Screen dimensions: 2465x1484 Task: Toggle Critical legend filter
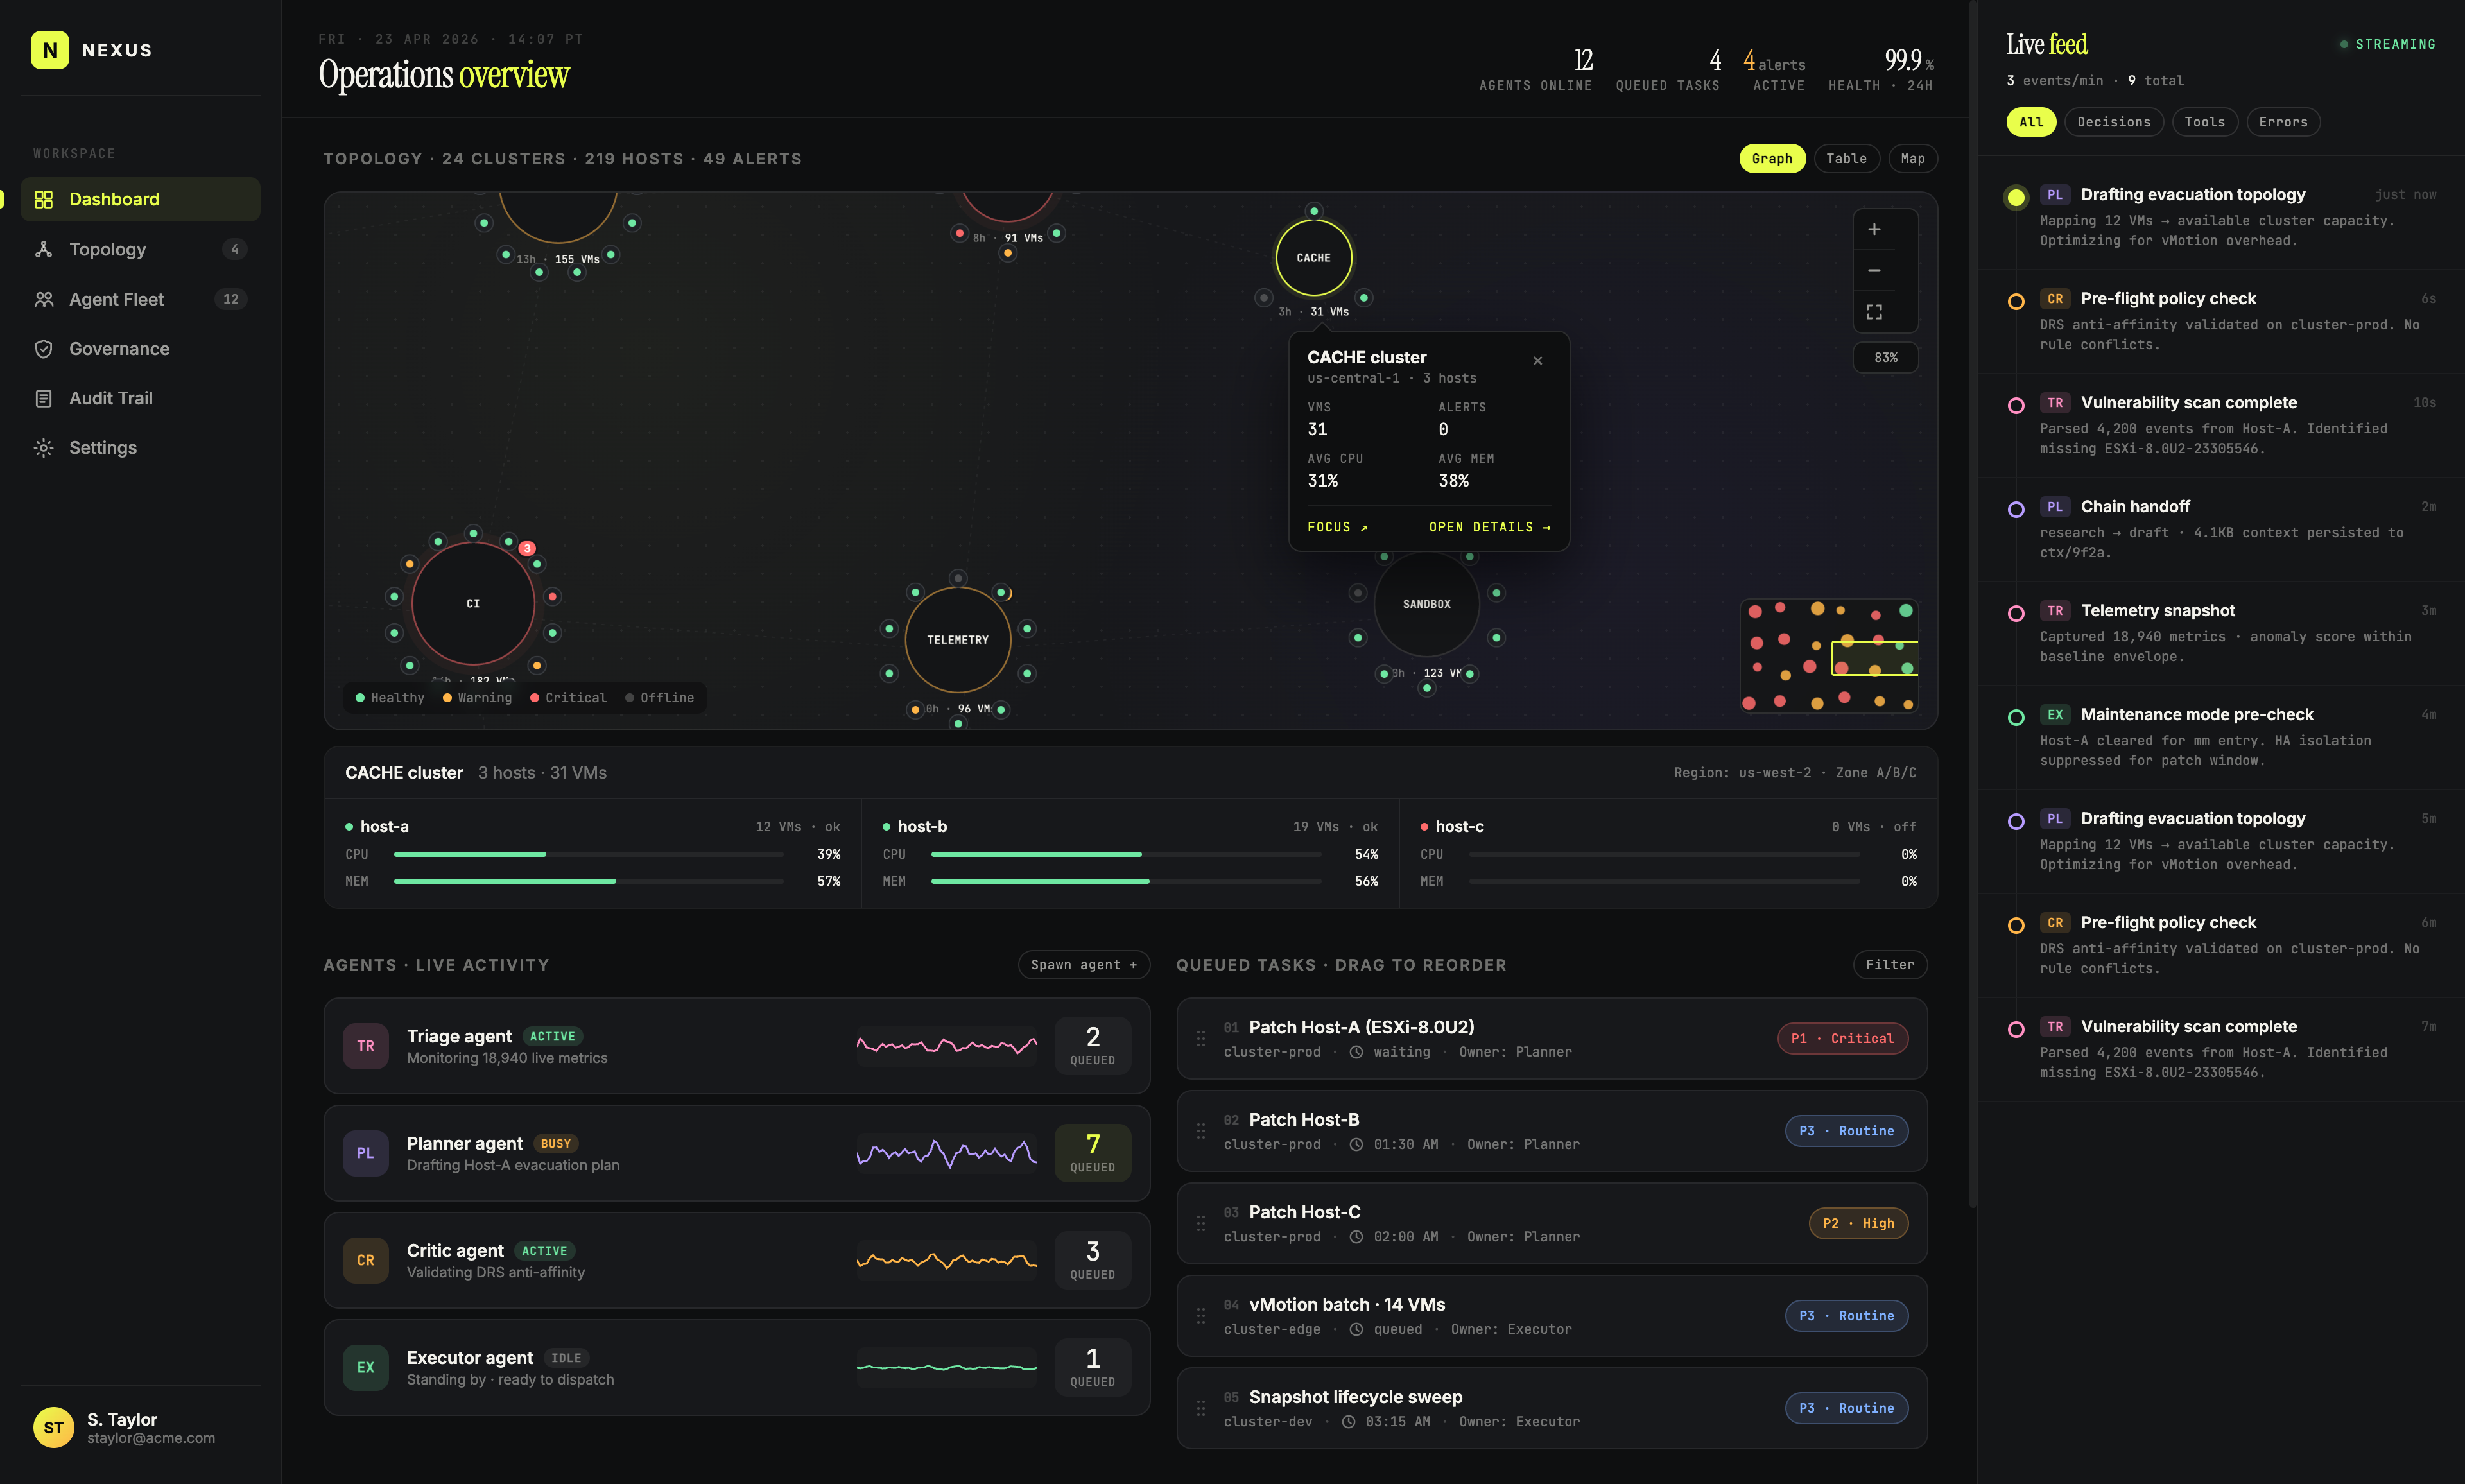pyautogui.click(x=568, y=698)
